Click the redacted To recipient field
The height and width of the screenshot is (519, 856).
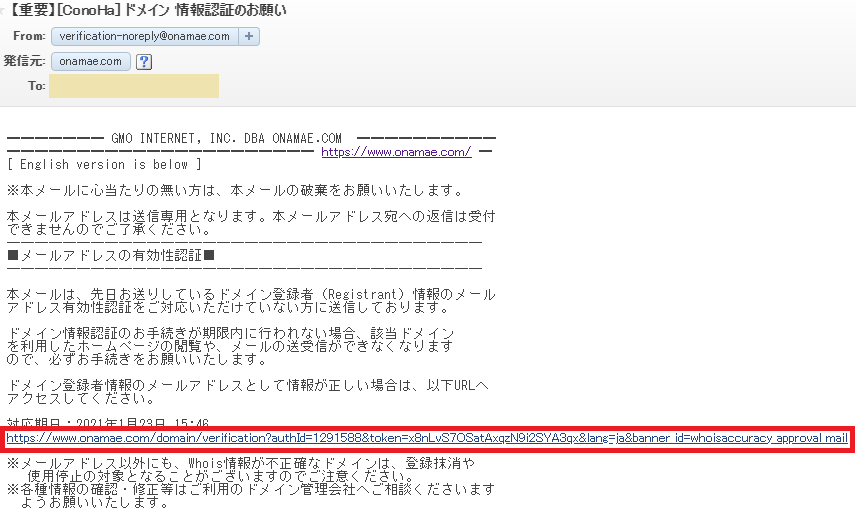[134, 86]
